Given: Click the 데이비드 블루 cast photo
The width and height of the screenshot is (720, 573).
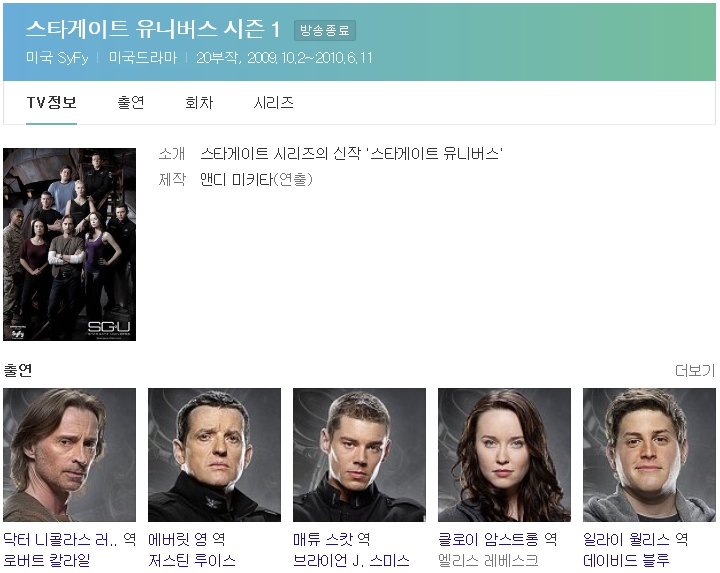Looking at the screenshot, I should click(649, 455).
